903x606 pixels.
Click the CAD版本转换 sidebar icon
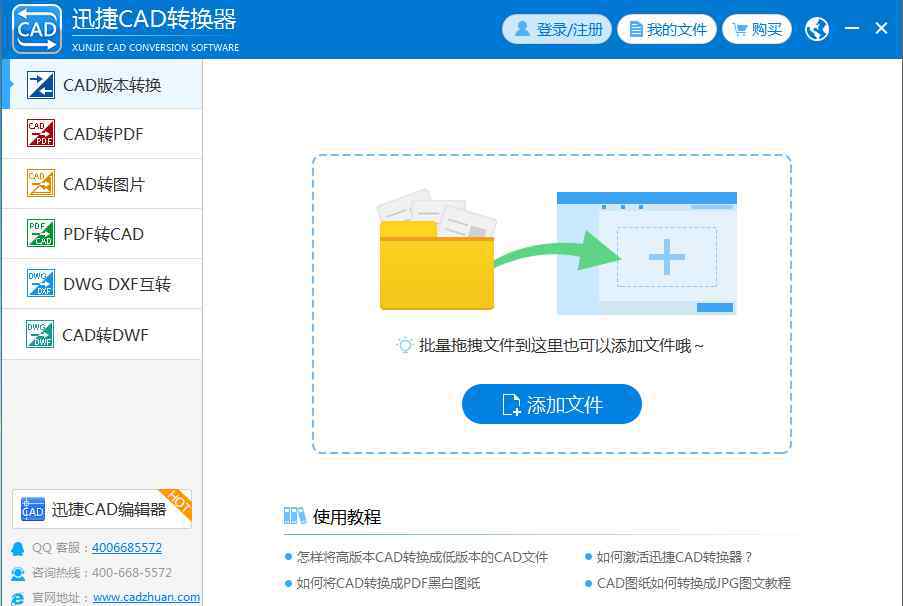(41, 85)
